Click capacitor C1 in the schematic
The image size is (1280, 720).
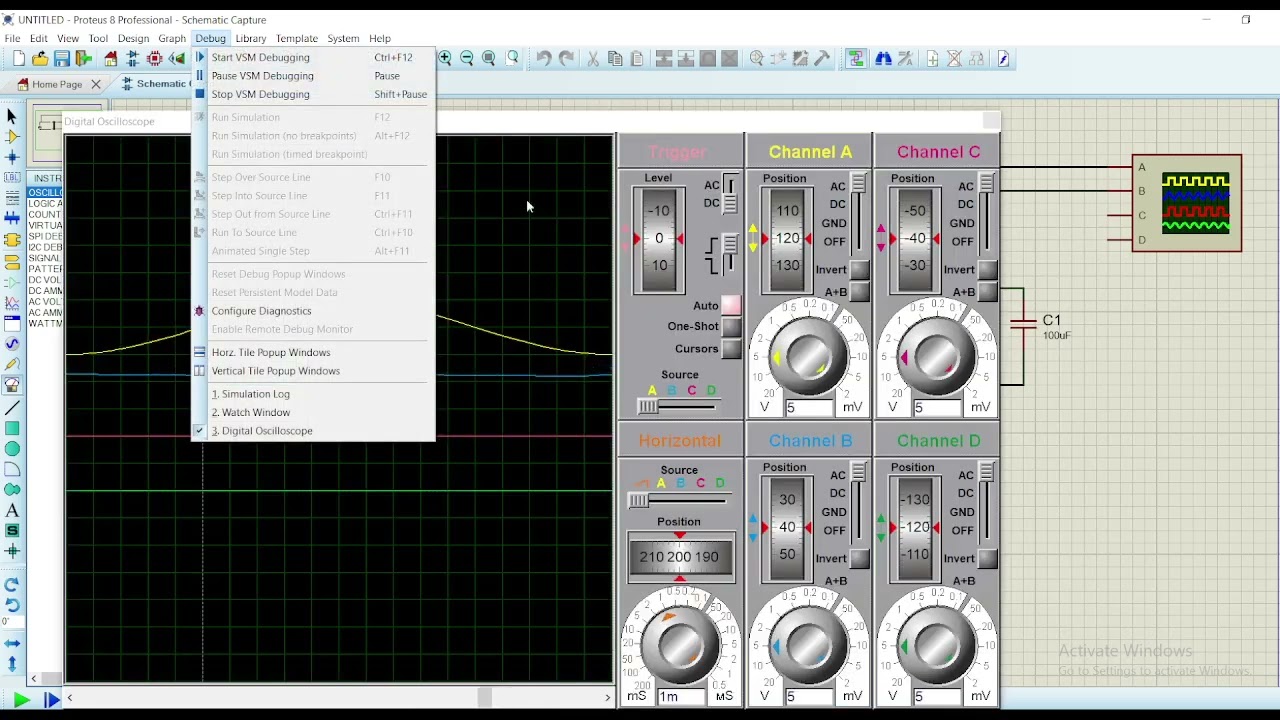click(x=1023, y=322)
